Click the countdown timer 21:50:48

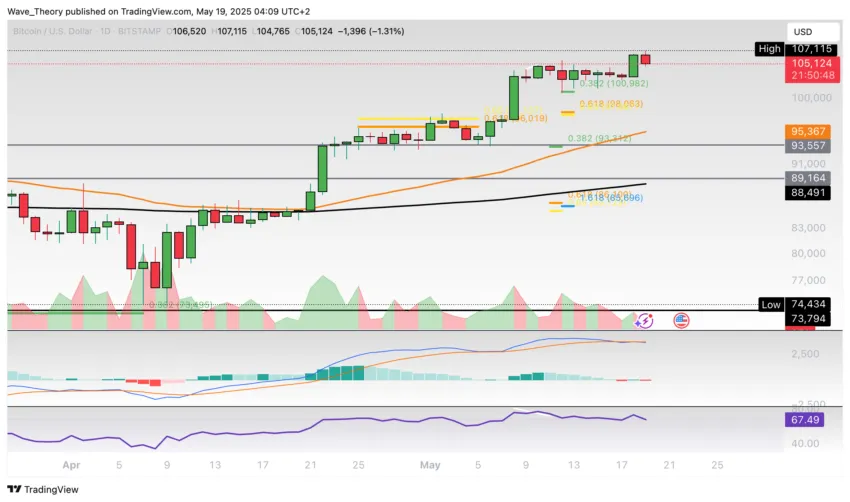coord(812,75)
